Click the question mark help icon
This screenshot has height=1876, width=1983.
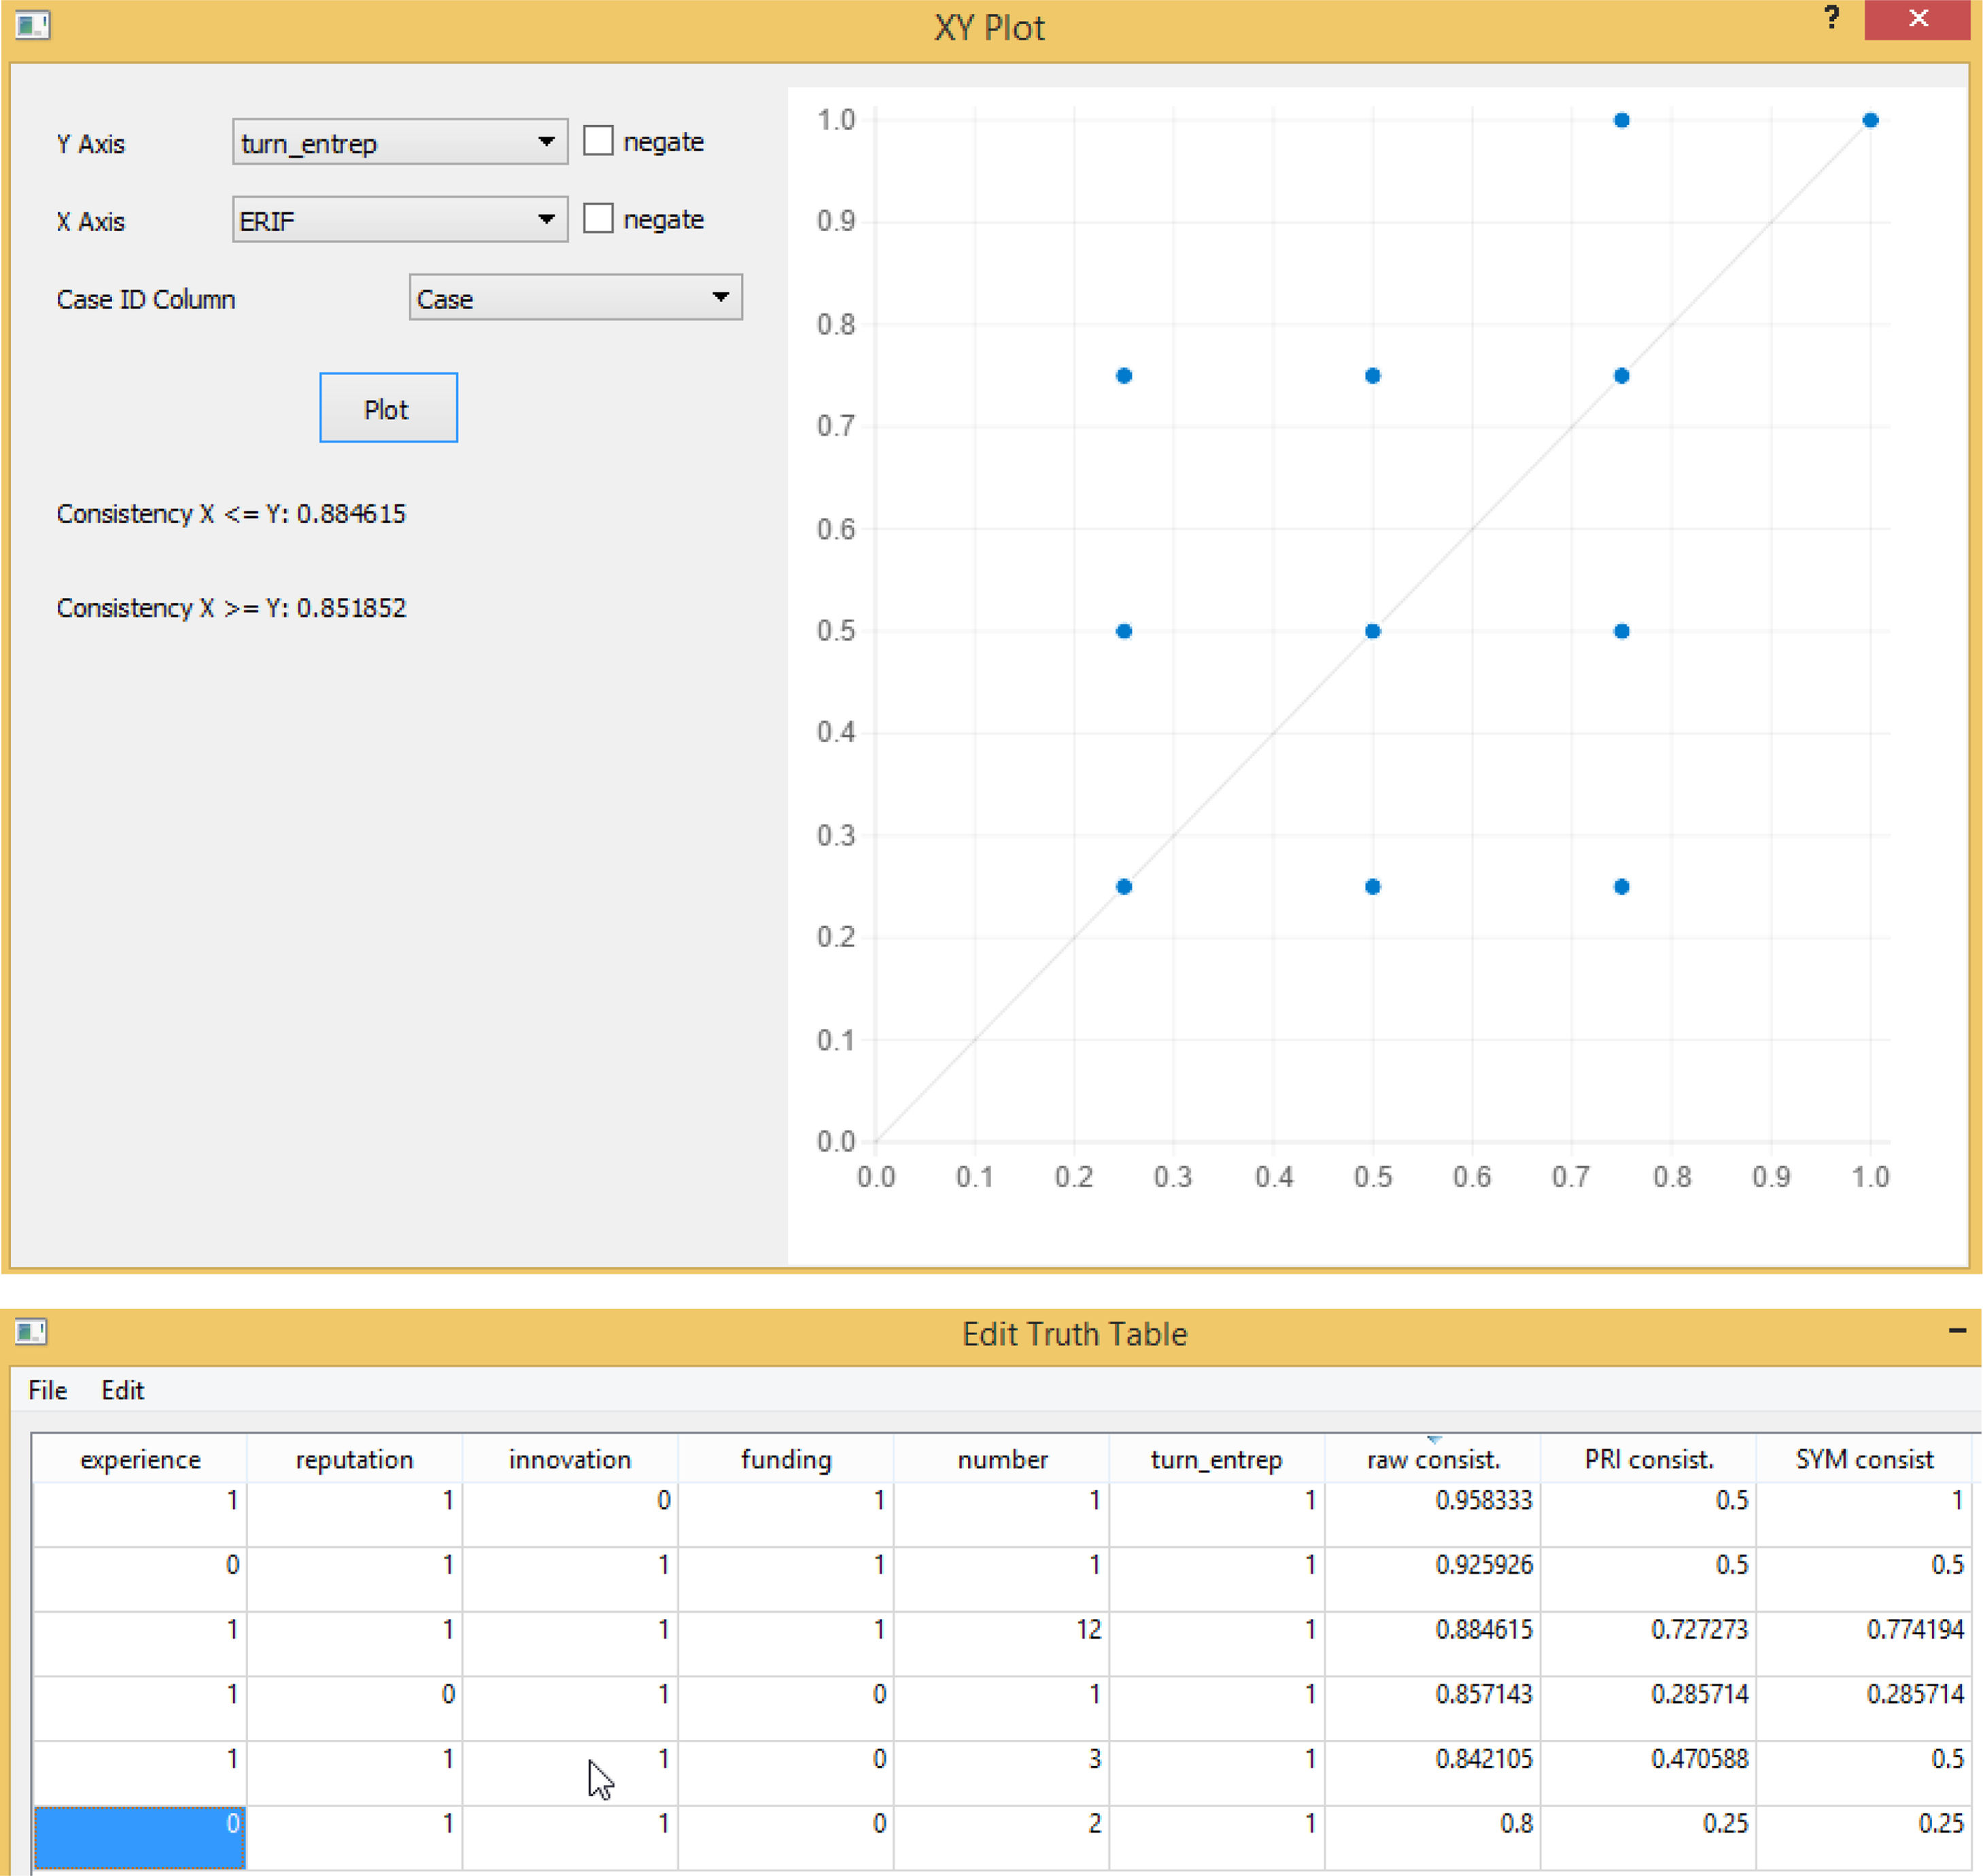1831,18
